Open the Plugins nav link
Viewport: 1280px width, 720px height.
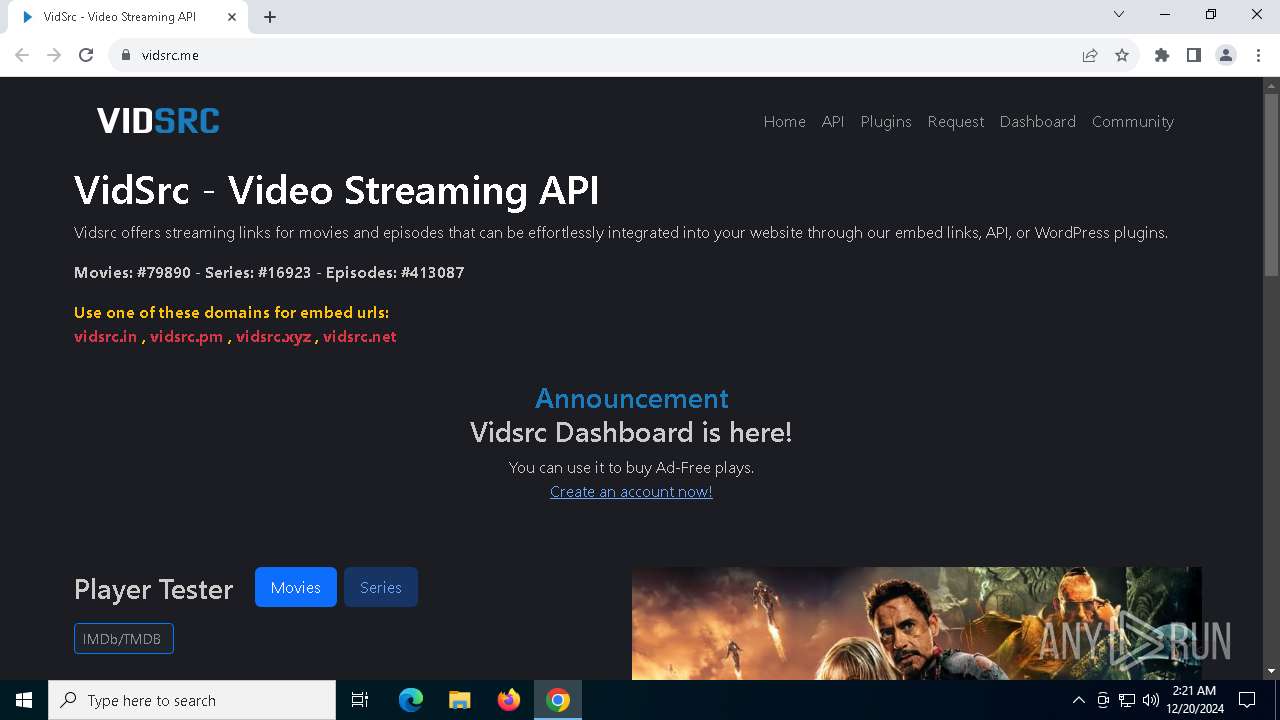pos(886,121)
